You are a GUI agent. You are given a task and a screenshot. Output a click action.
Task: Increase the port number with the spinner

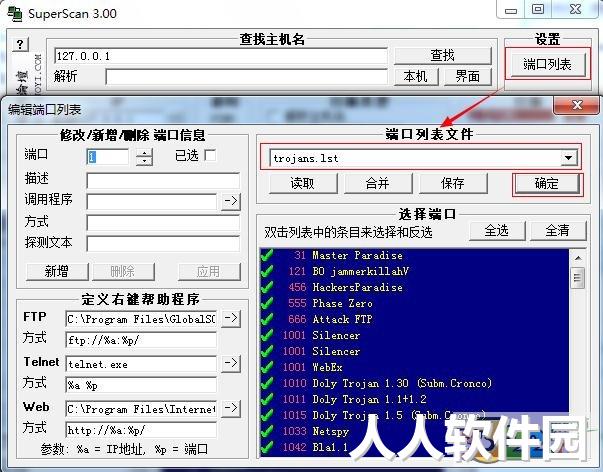click(144, 153)
